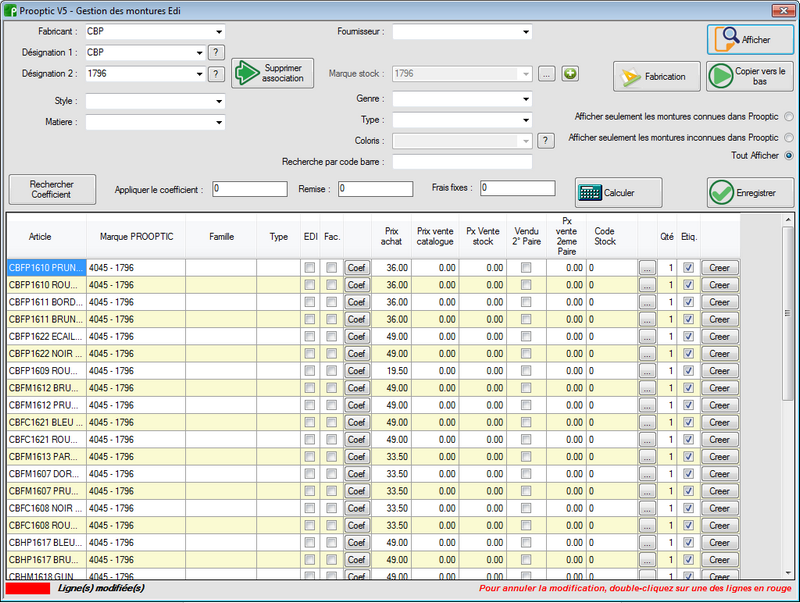The image size is (800, 603).
Task: Click the Appliquer le coefficient input field
Action: point(250,189)
